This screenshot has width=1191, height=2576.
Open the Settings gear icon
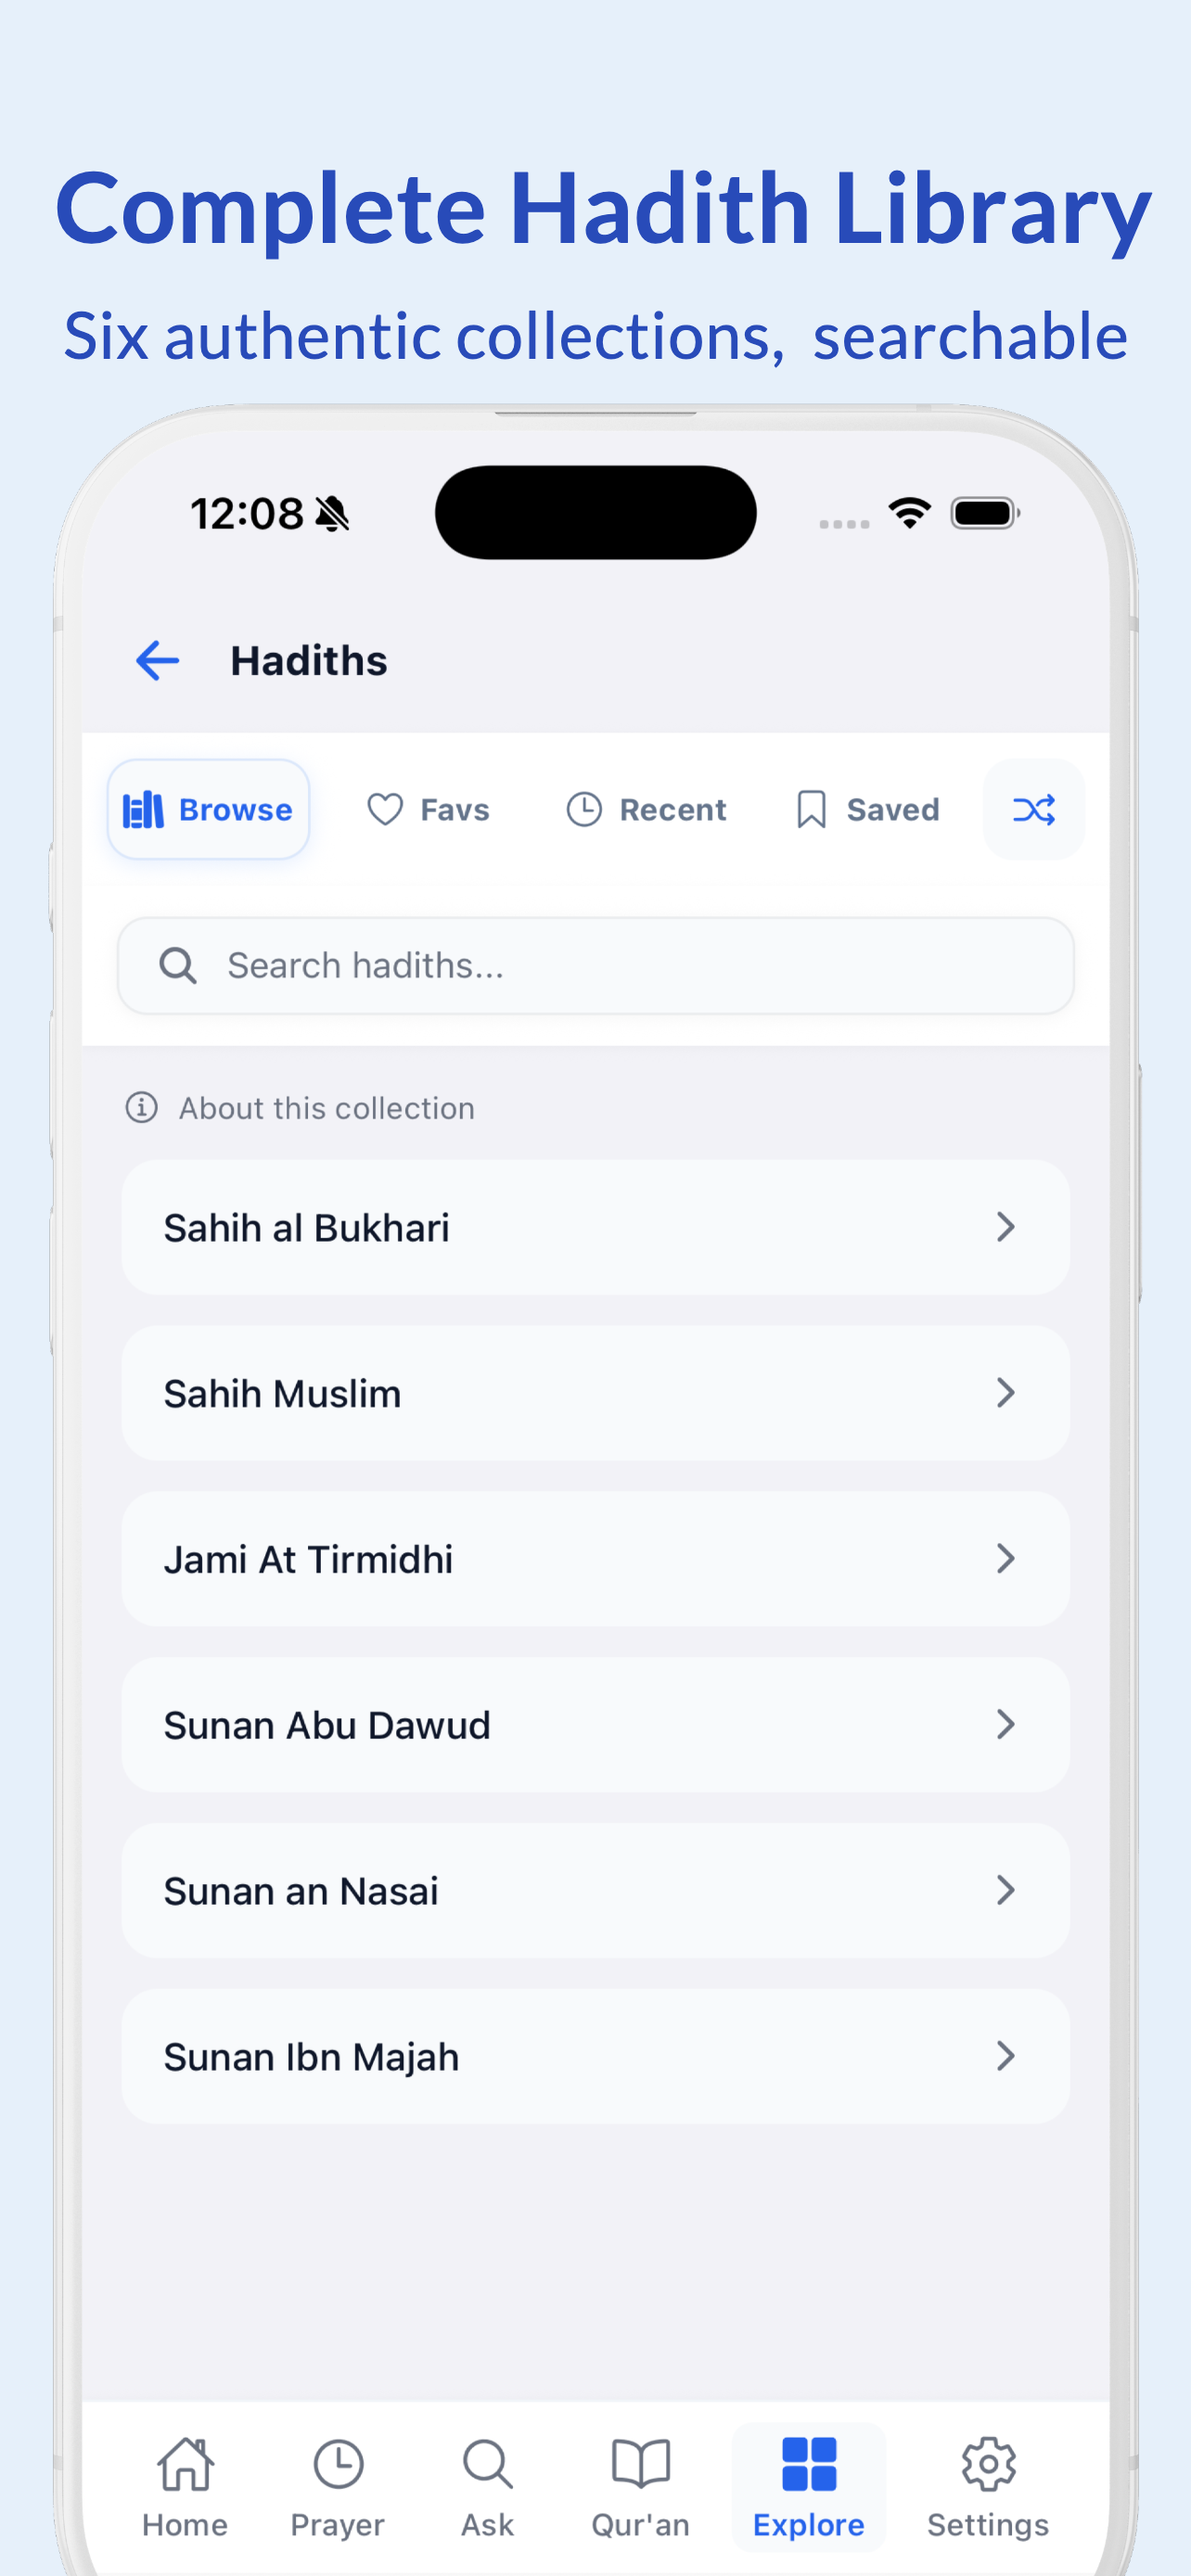[x=988, y=2463]
